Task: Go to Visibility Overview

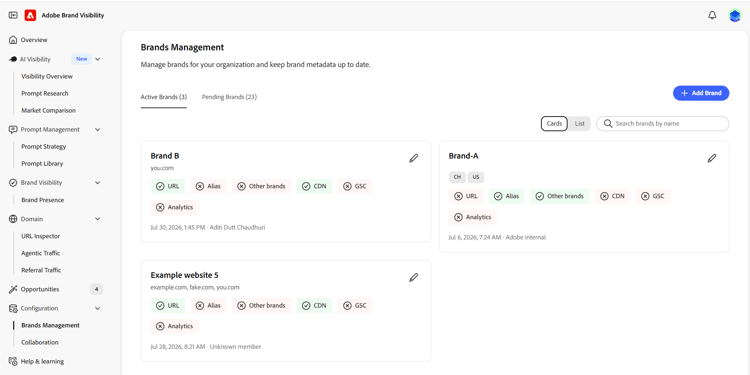Action: click(x=47, y=77)
